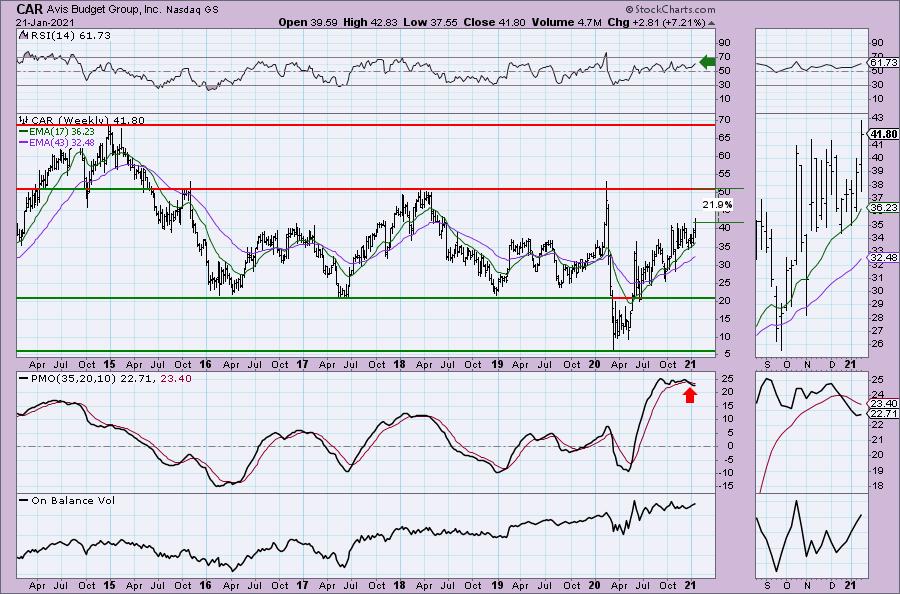Screen dimensions: 900x594
Task: Click the purple EMA(43) legend line marker
Action: pyautogui.click(x=24, y=142)
